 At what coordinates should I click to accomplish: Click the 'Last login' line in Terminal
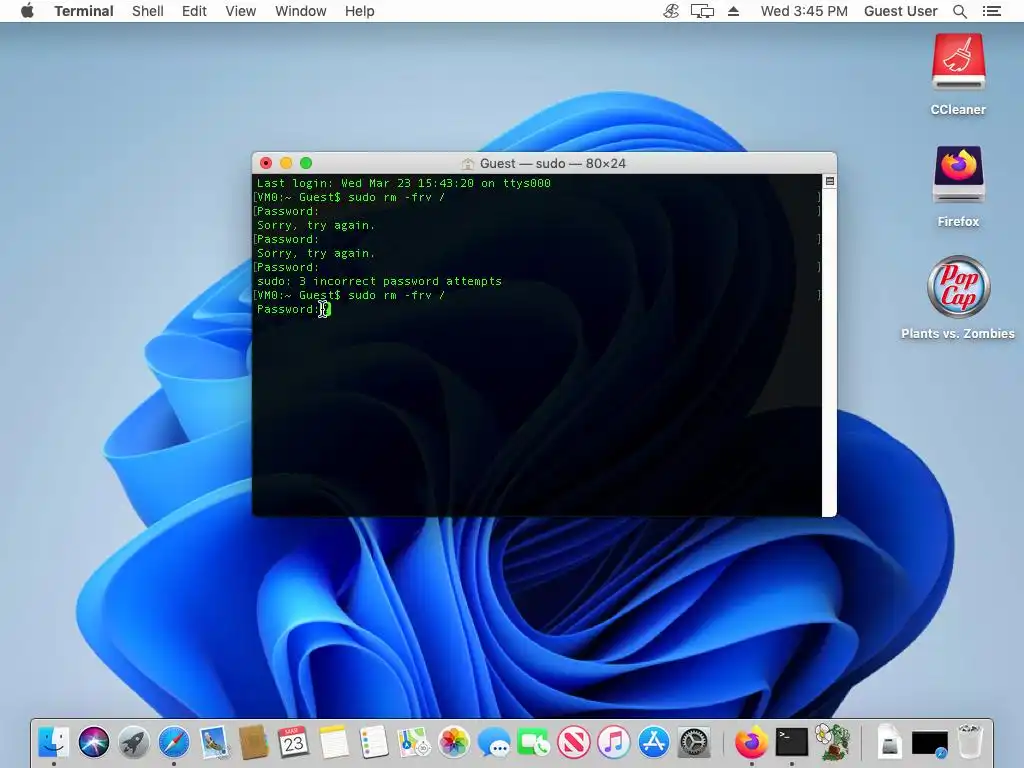404,184
